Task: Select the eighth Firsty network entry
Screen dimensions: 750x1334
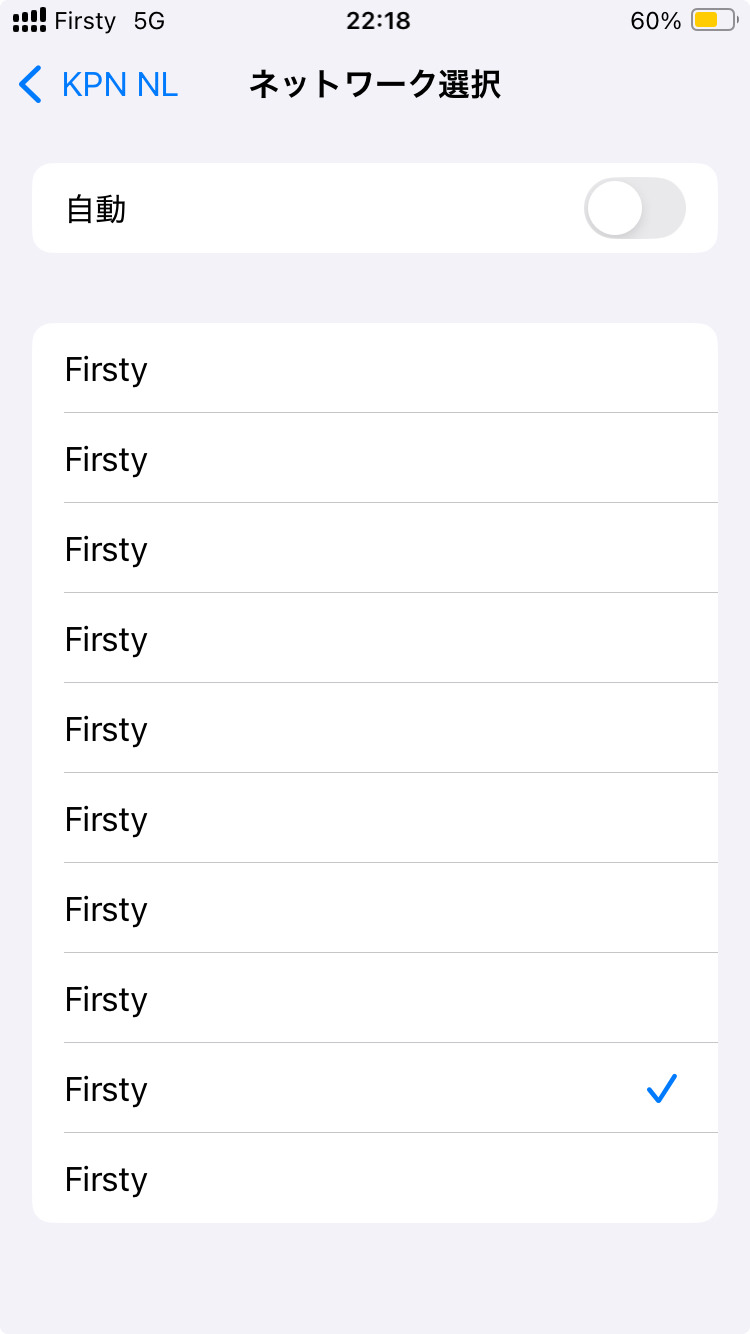Action: 375,999
